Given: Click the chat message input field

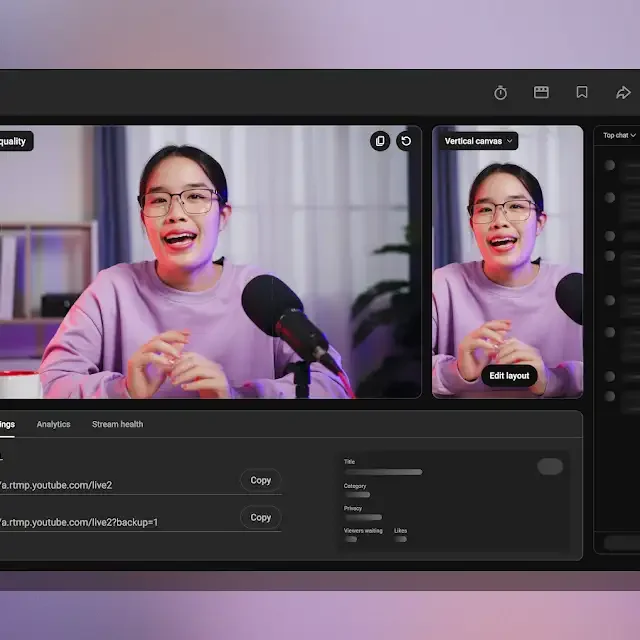Looking at the screenshot, I should (622, 543).
